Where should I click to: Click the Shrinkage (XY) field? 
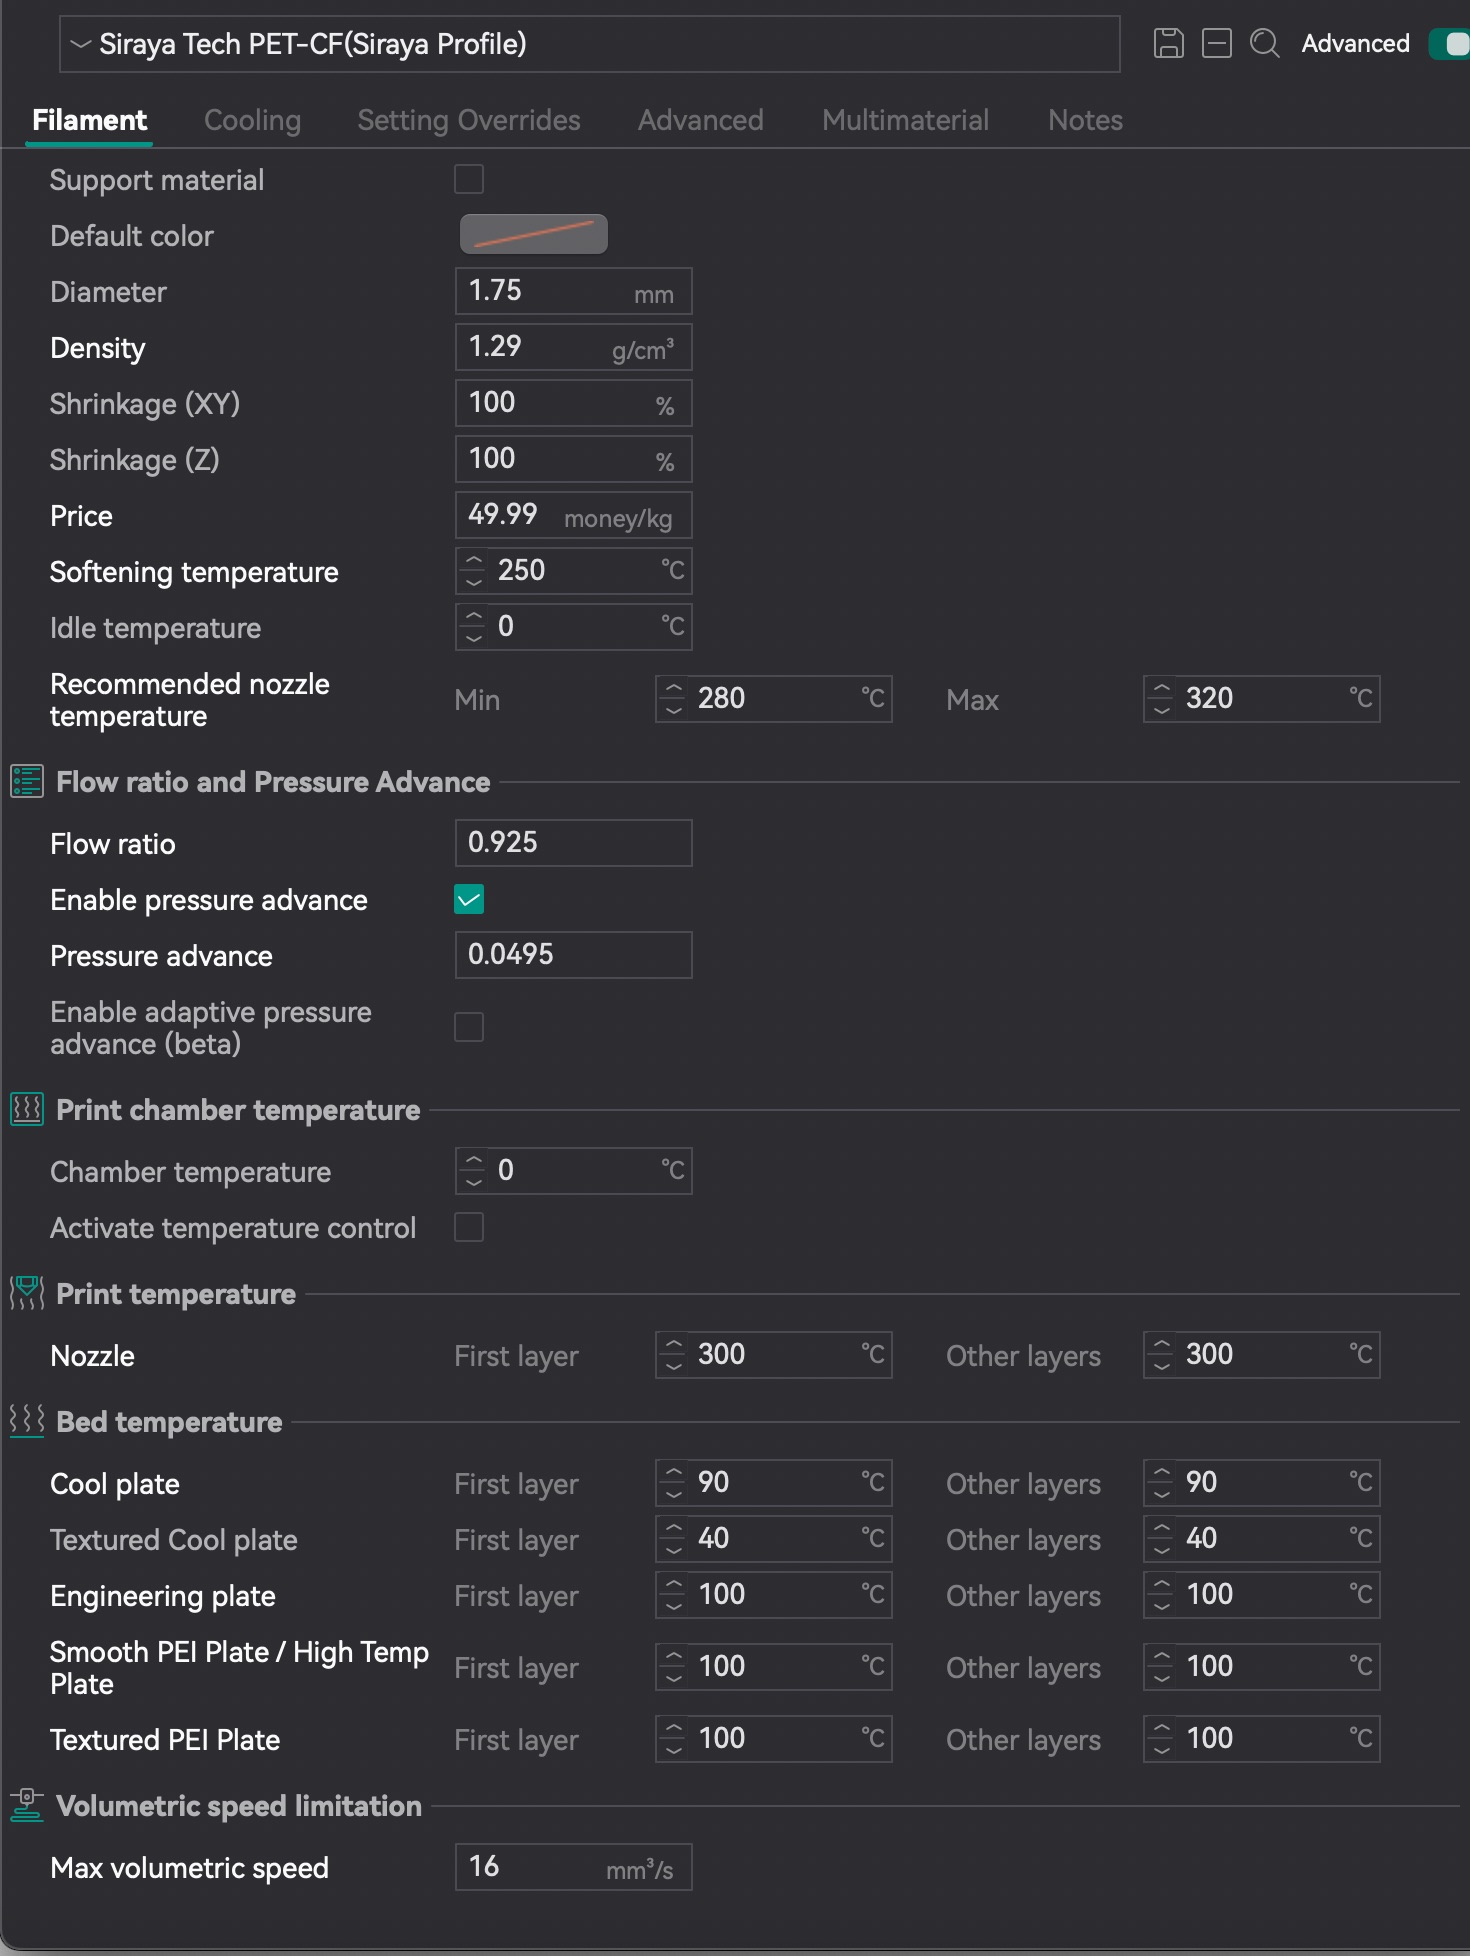tap(574, 403)
